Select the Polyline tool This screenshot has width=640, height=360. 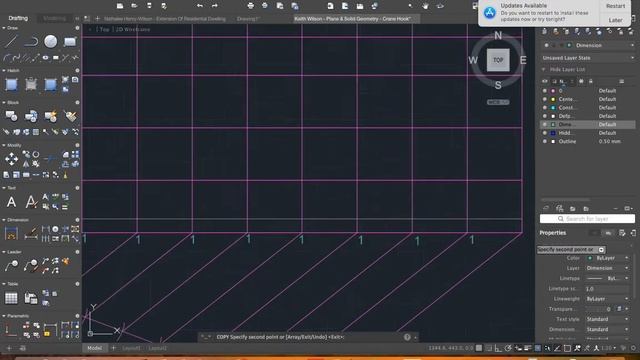(31, 41)
